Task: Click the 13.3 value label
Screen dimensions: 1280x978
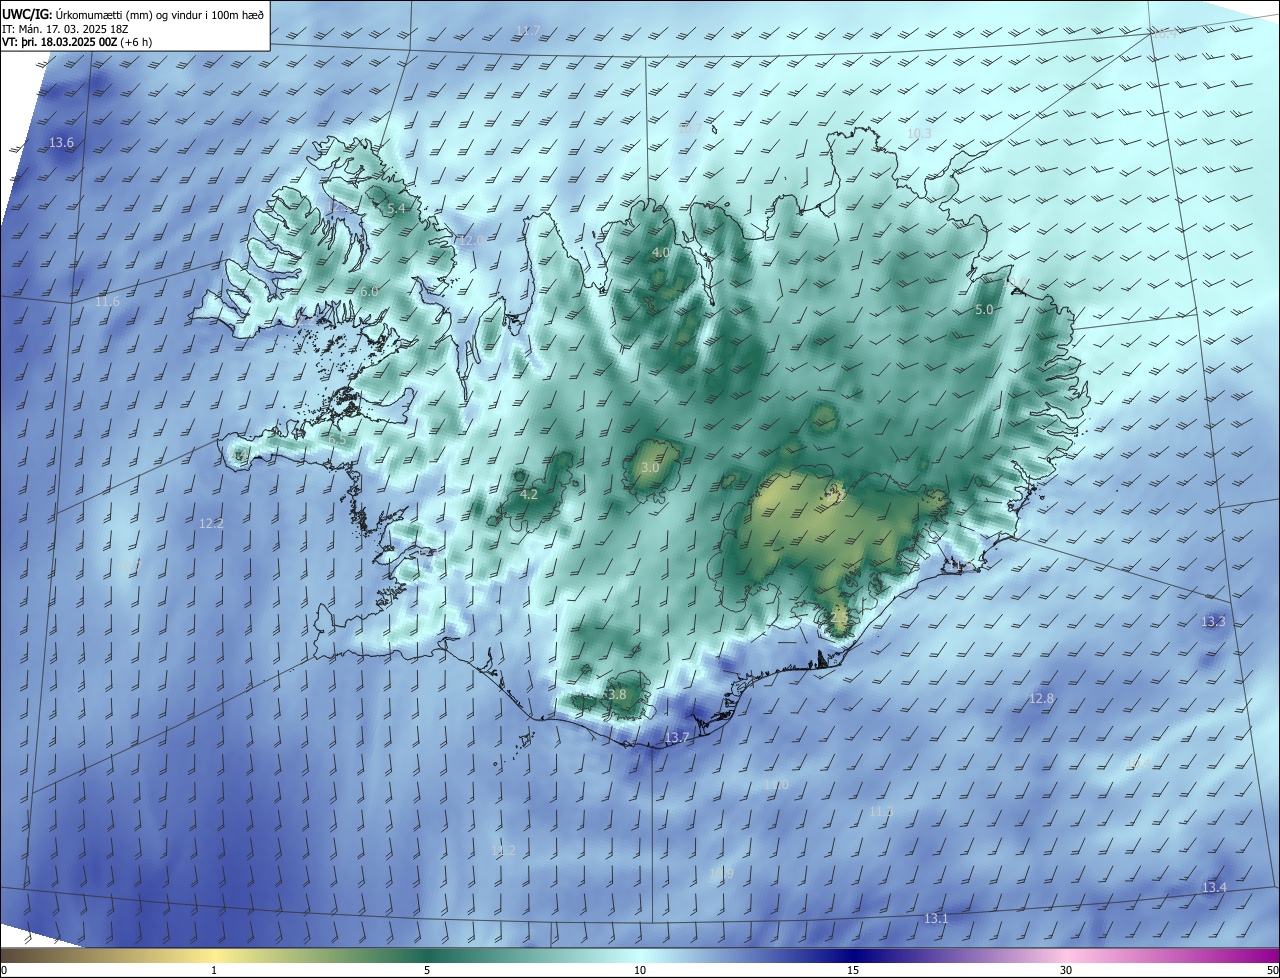Action: tap(1213, 622)
